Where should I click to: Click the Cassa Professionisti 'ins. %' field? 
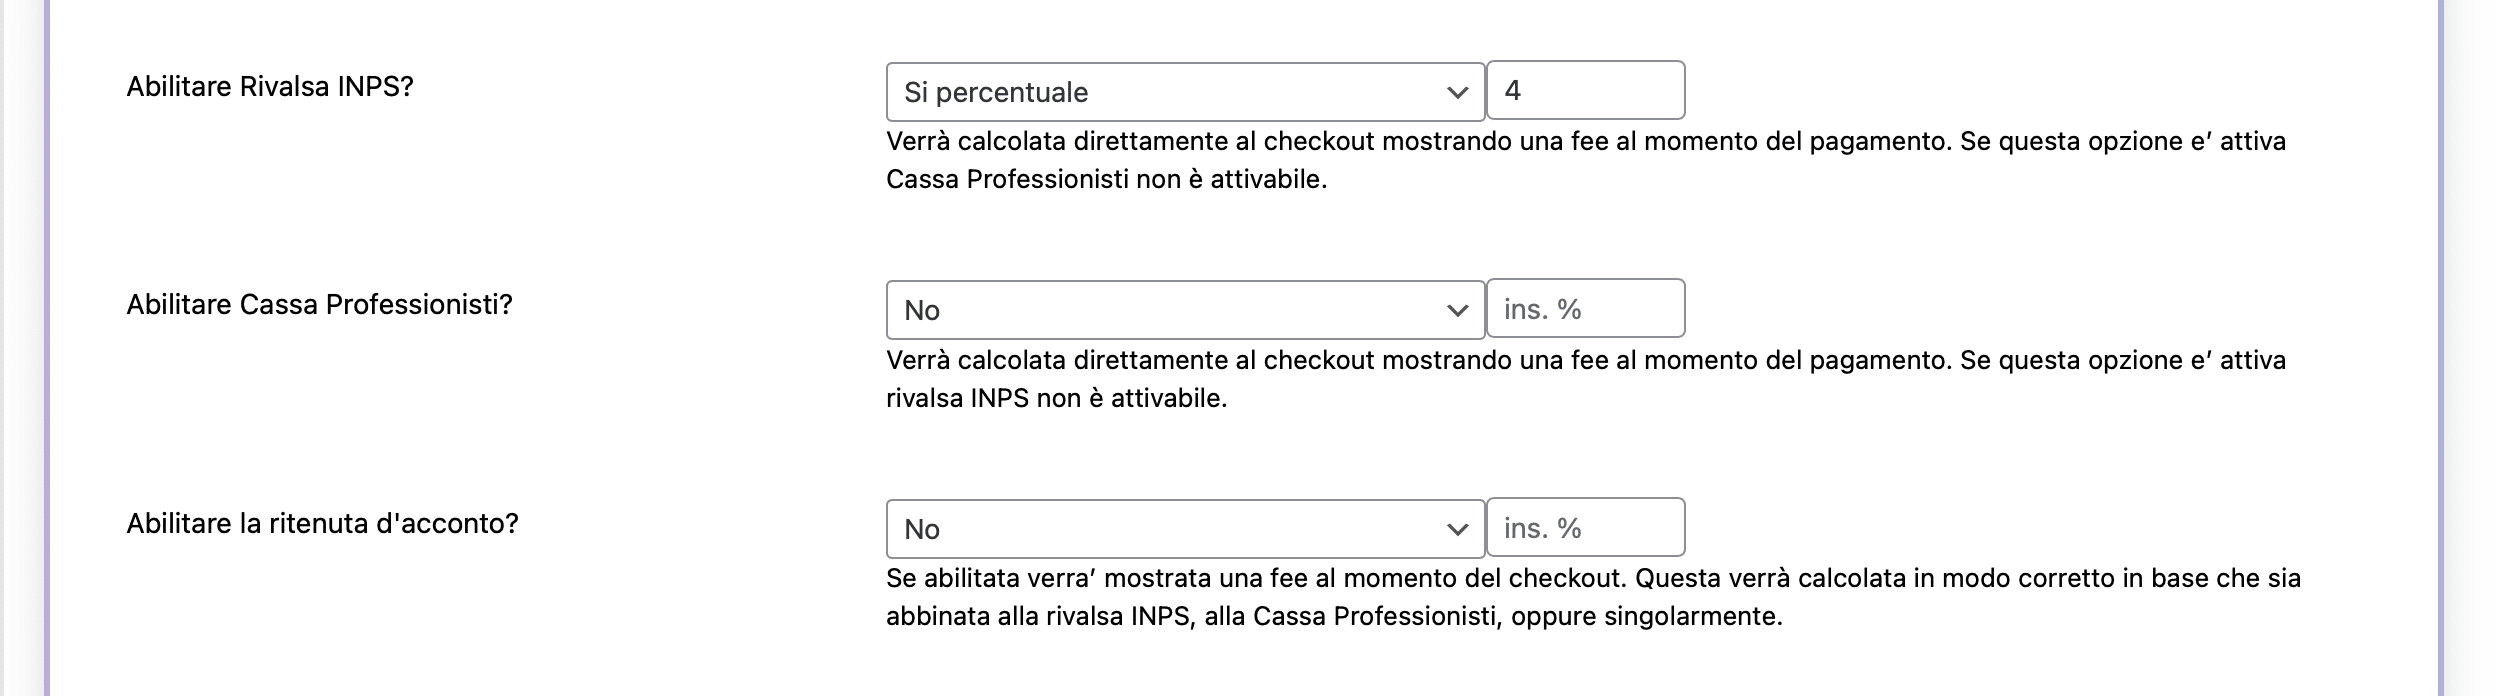tap(1585, 309)
